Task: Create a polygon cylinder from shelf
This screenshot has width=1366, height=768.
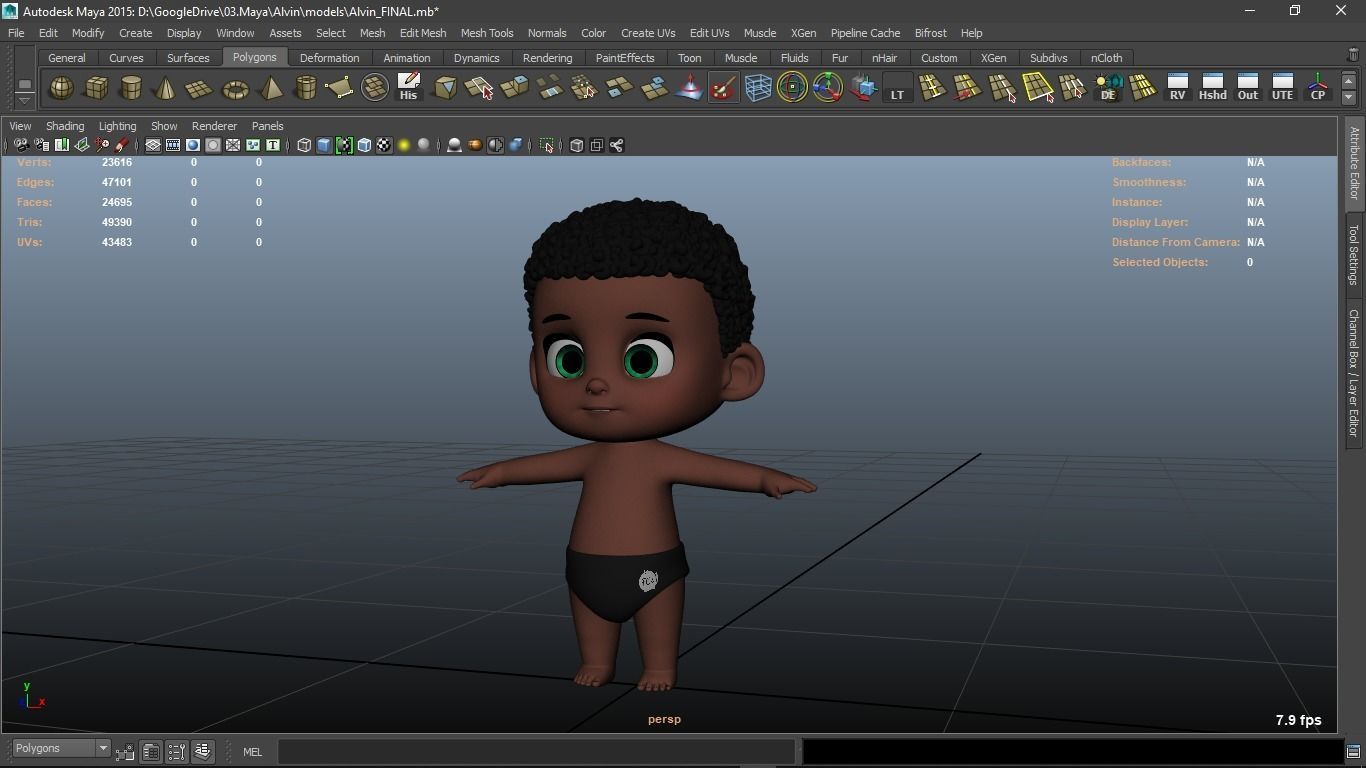Action: coord(131,88)
